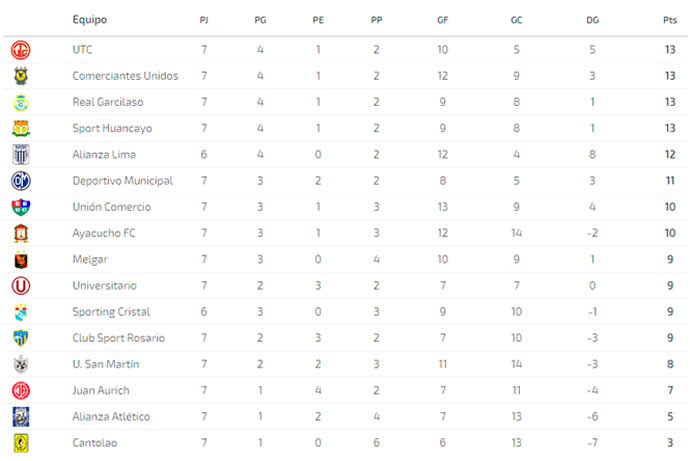Select the Real Garcilaso team logo
The width and height of the screenshot is (690, 461).
[x=21, y=102]
